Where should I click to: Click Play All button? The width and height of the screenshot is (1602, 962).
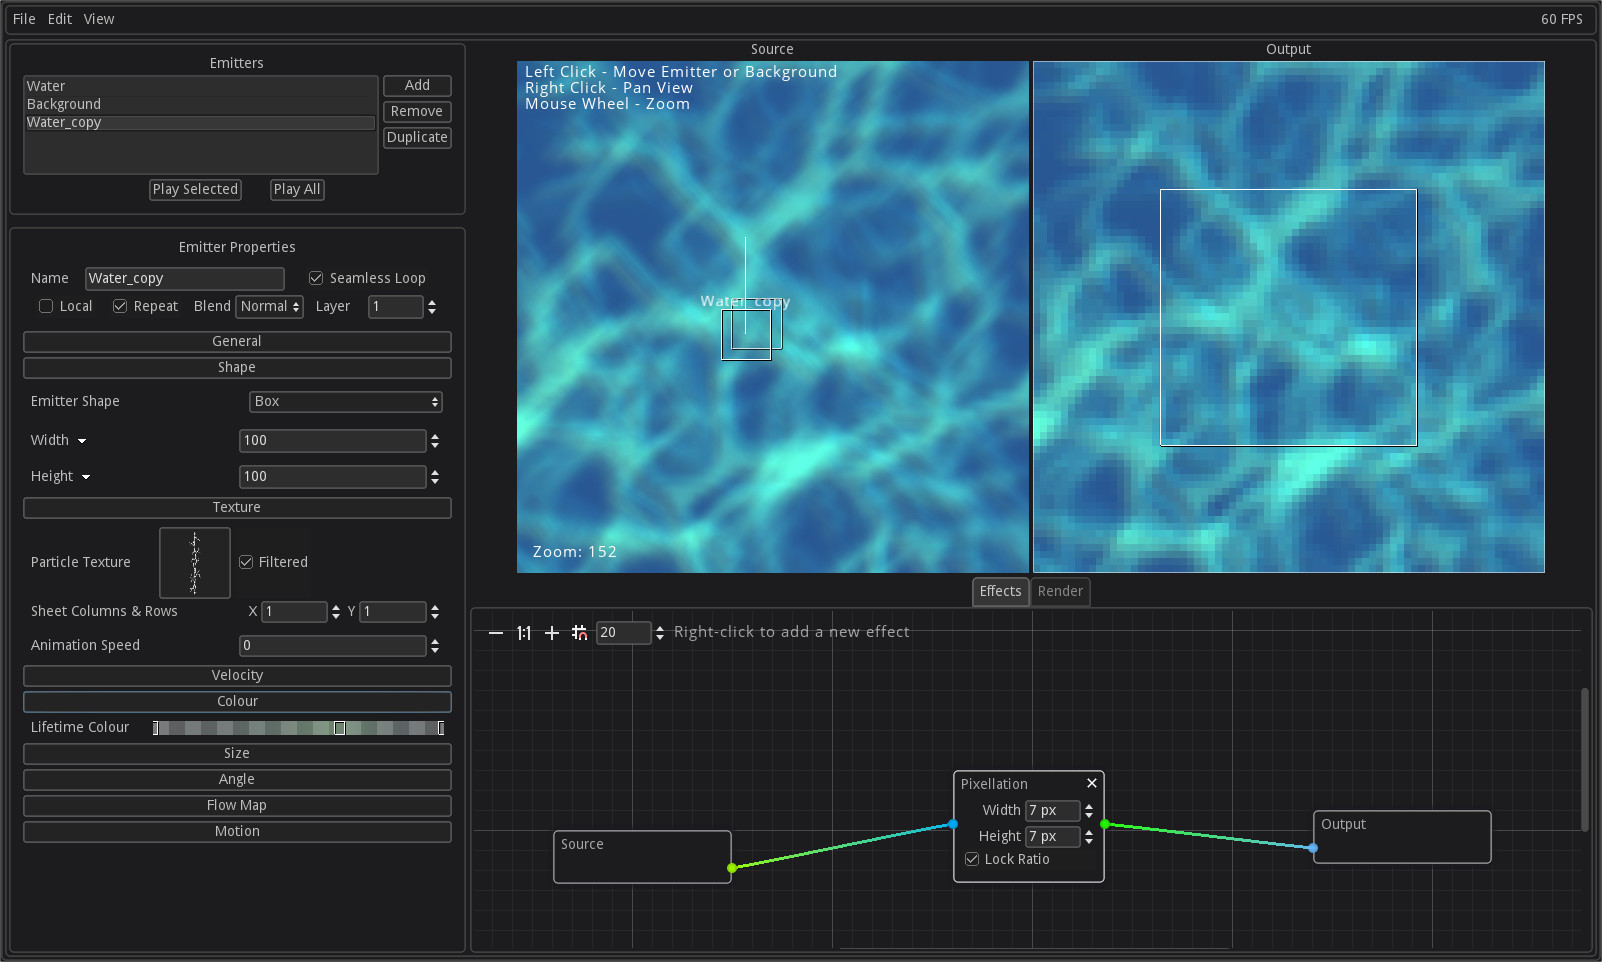tap(297, 189)
